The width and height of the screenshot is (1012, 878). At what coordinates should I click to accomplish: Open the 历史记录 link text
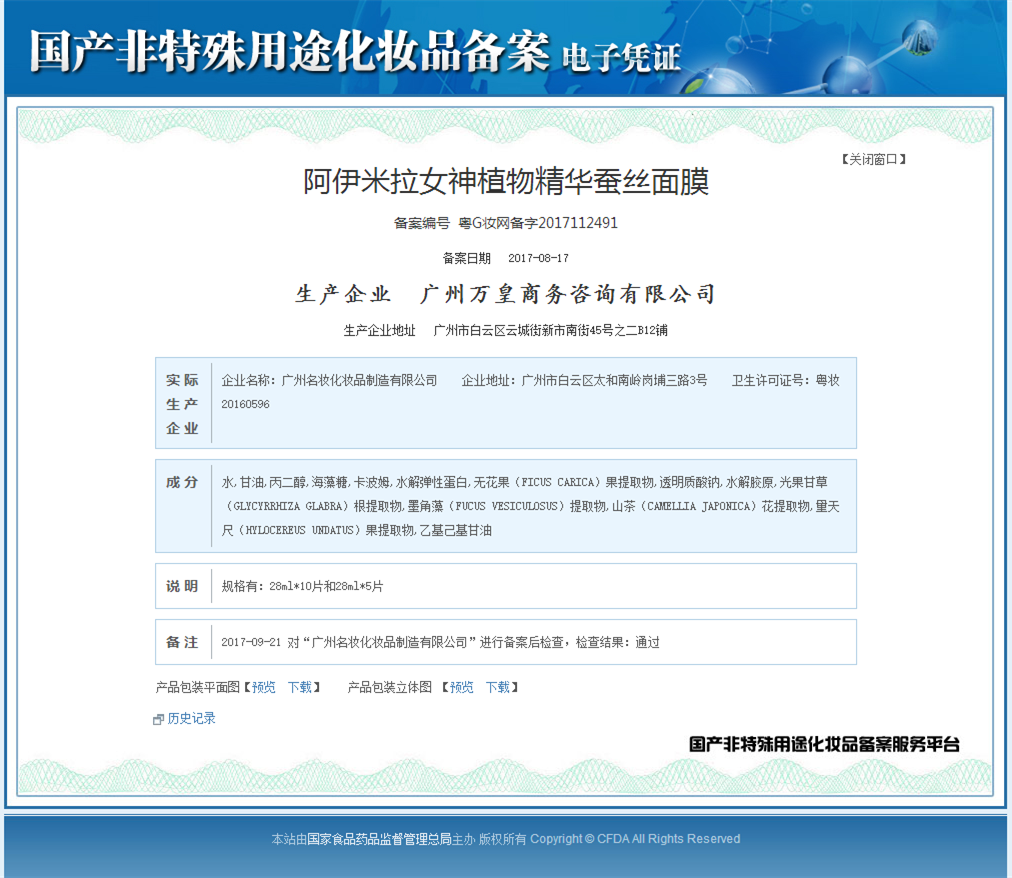point(192,719)
